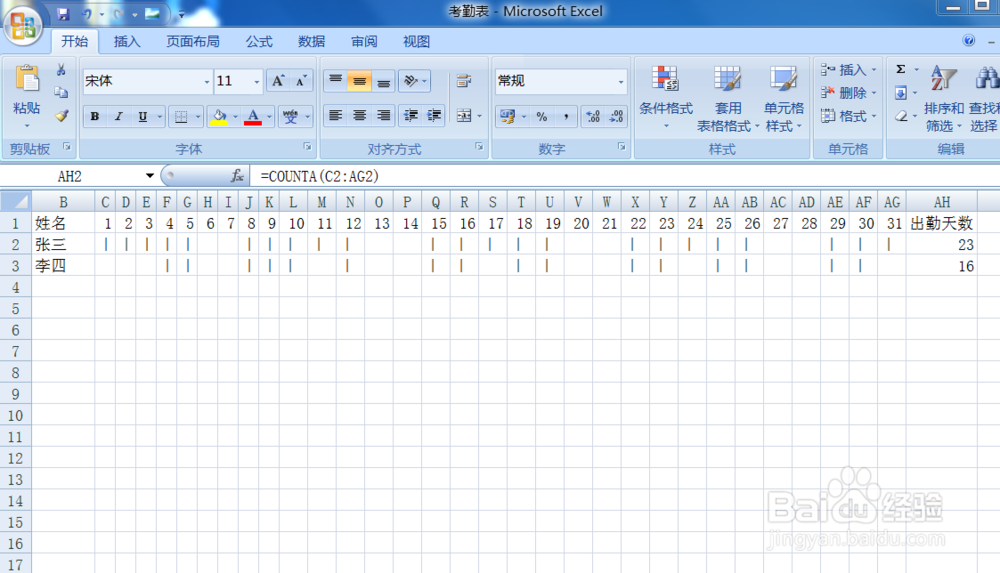1000x573 pixels.
Task: Open Excel help question mark icon
Action: 969,41
